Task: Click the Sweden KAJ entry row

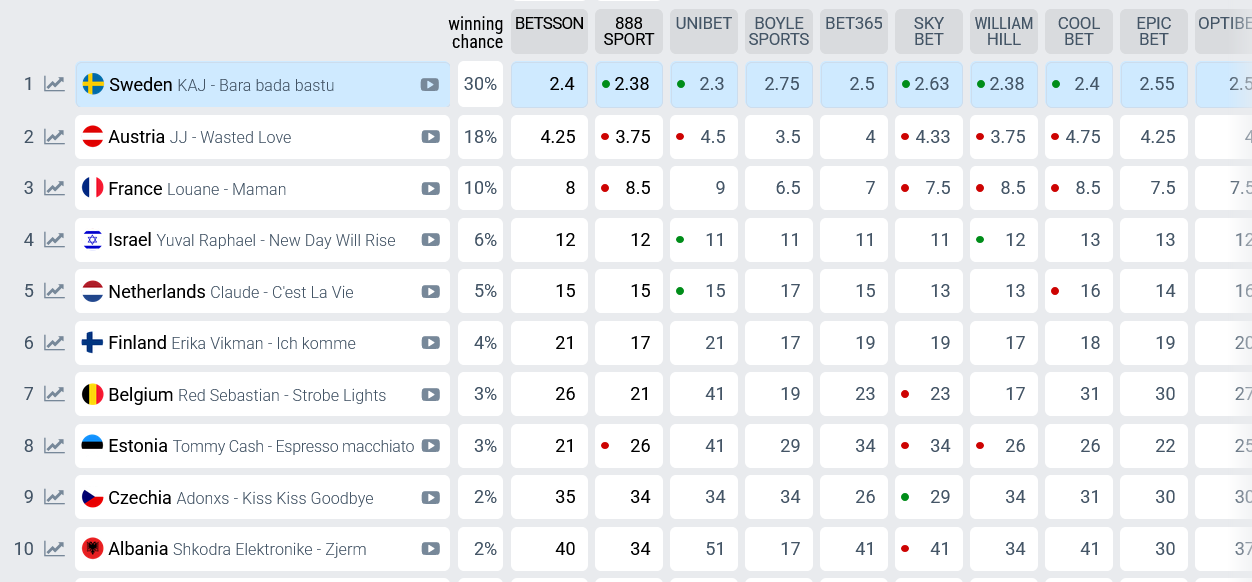Action: point(263,84)
